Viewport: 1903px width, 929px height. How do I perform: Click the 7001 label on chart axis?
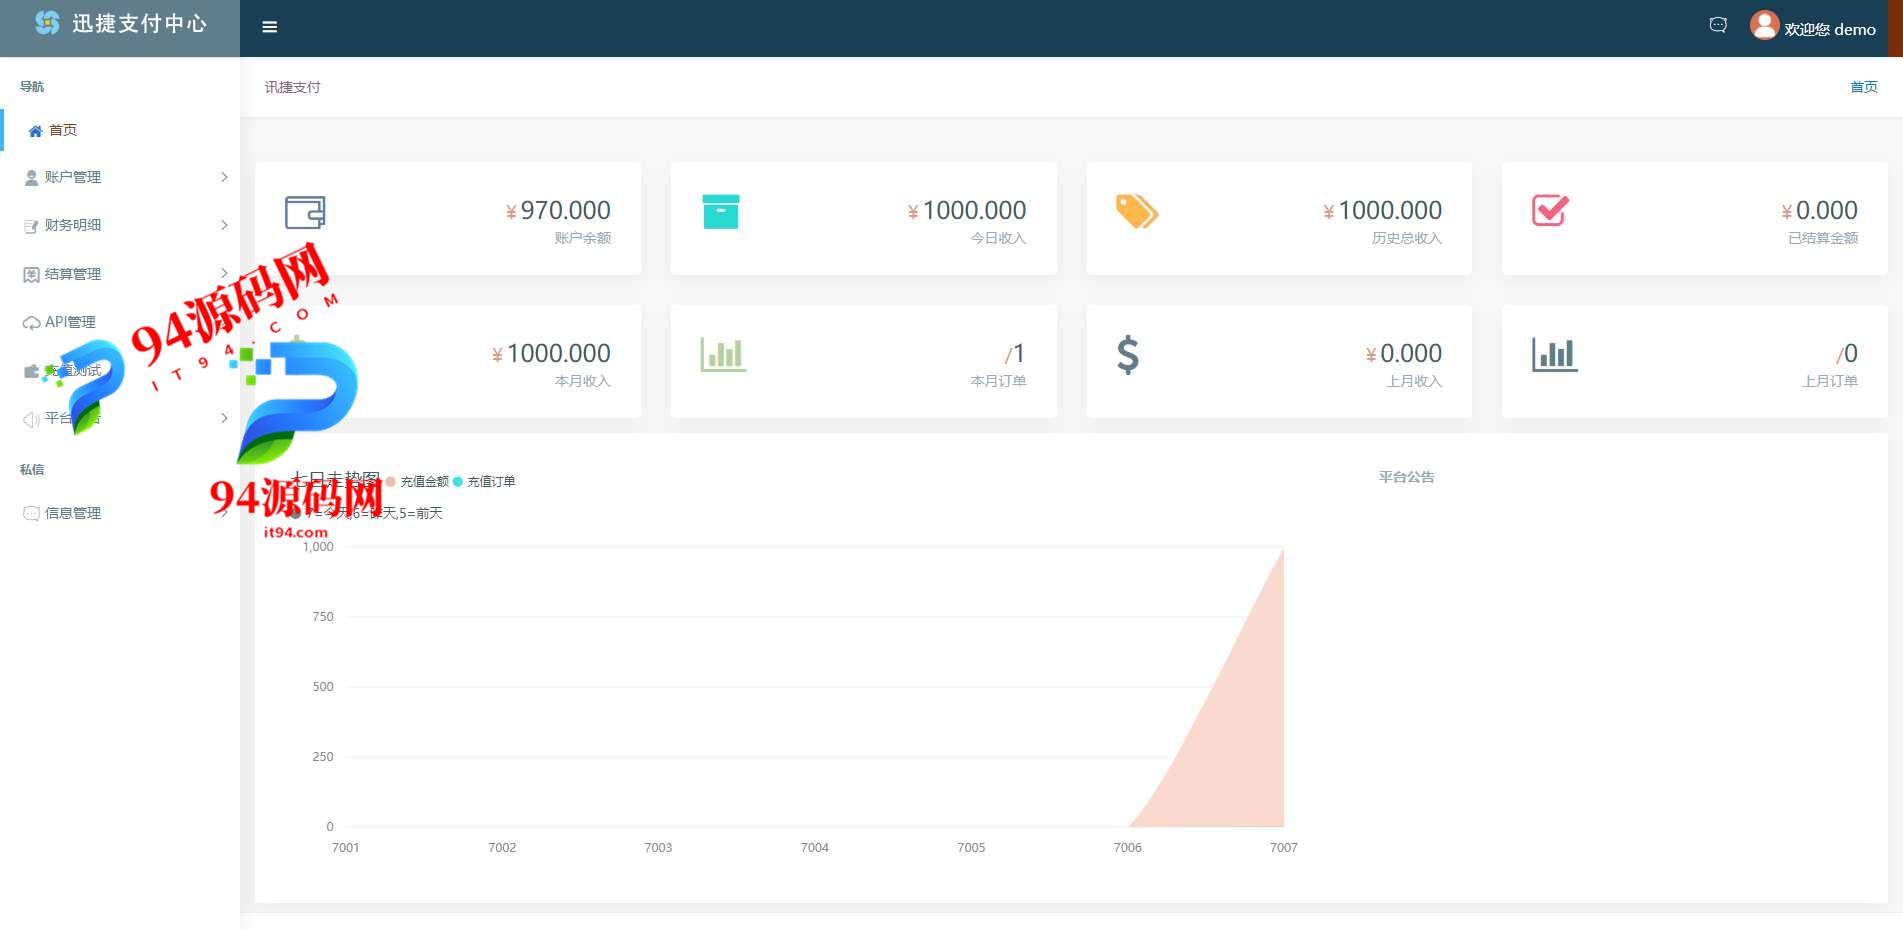[x=345, y=848]
